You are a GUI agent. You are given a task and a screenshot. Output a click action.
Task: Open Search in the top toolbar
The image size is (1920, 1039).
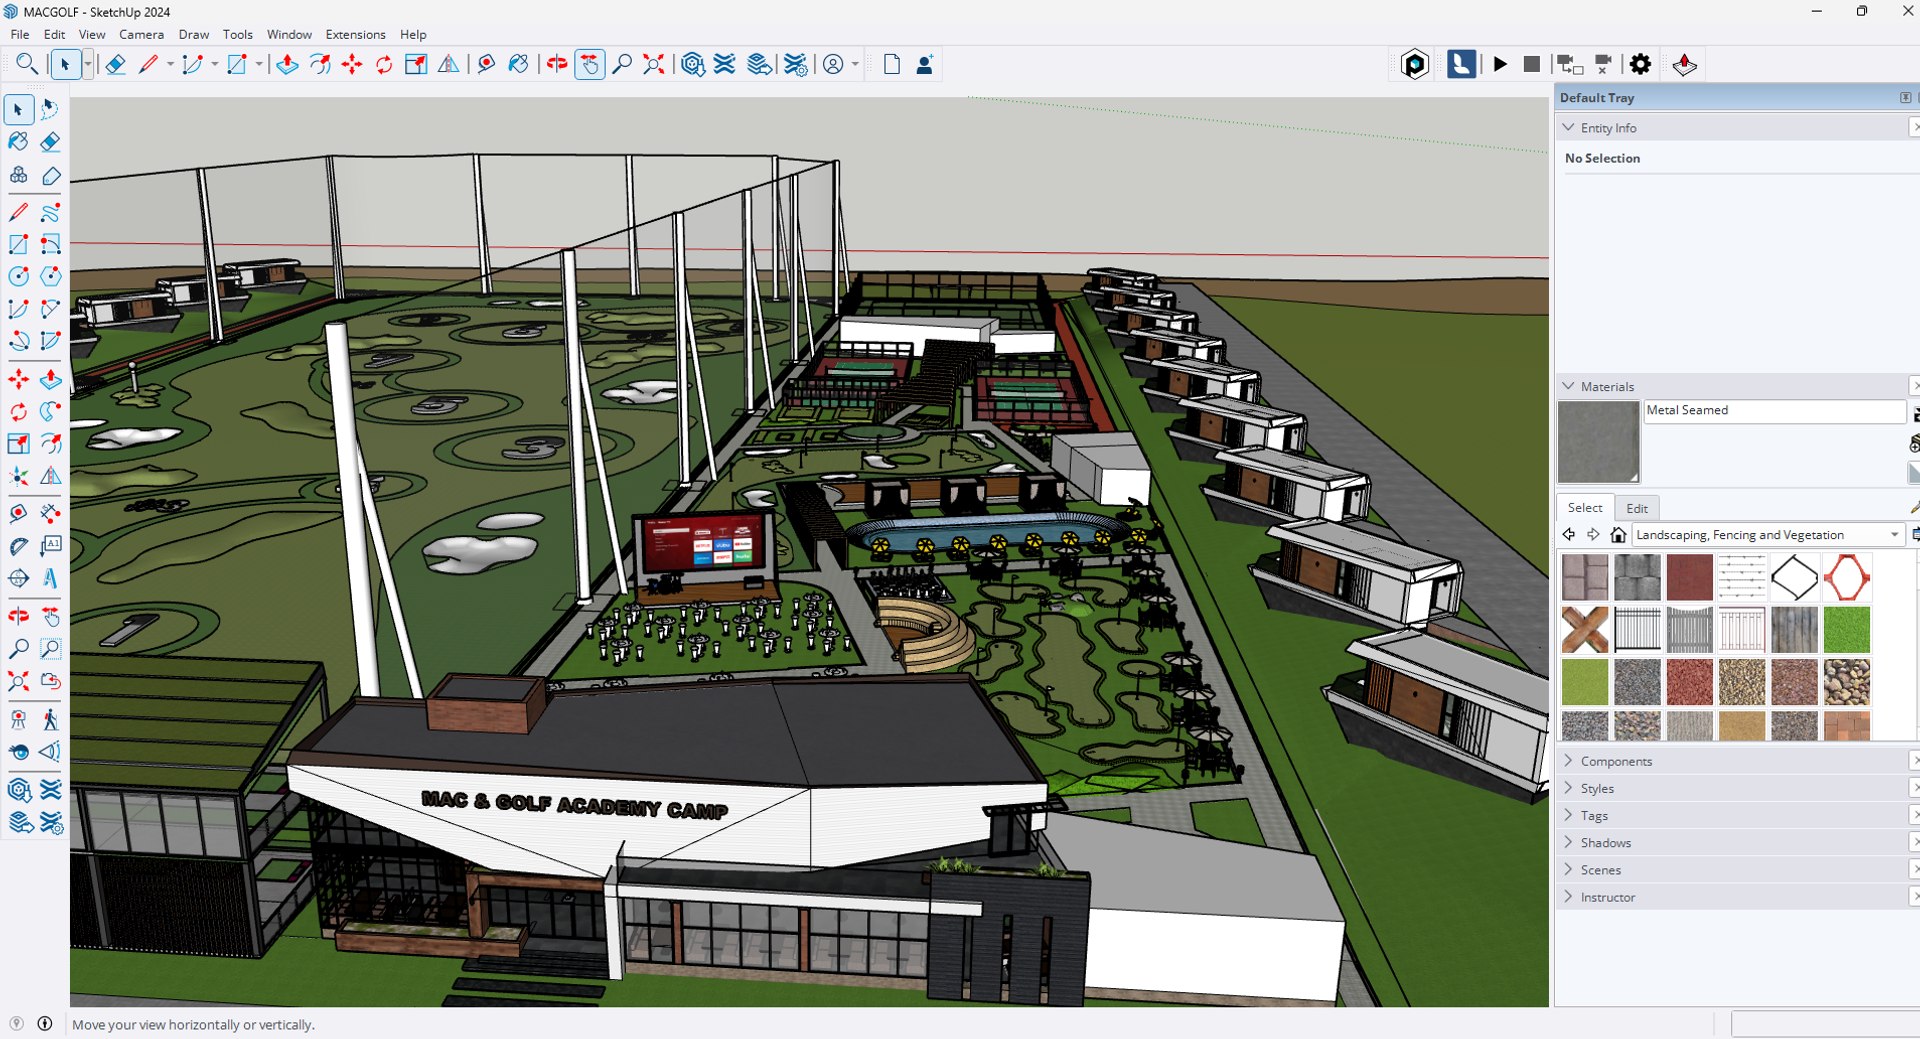(x=27, y=64)
